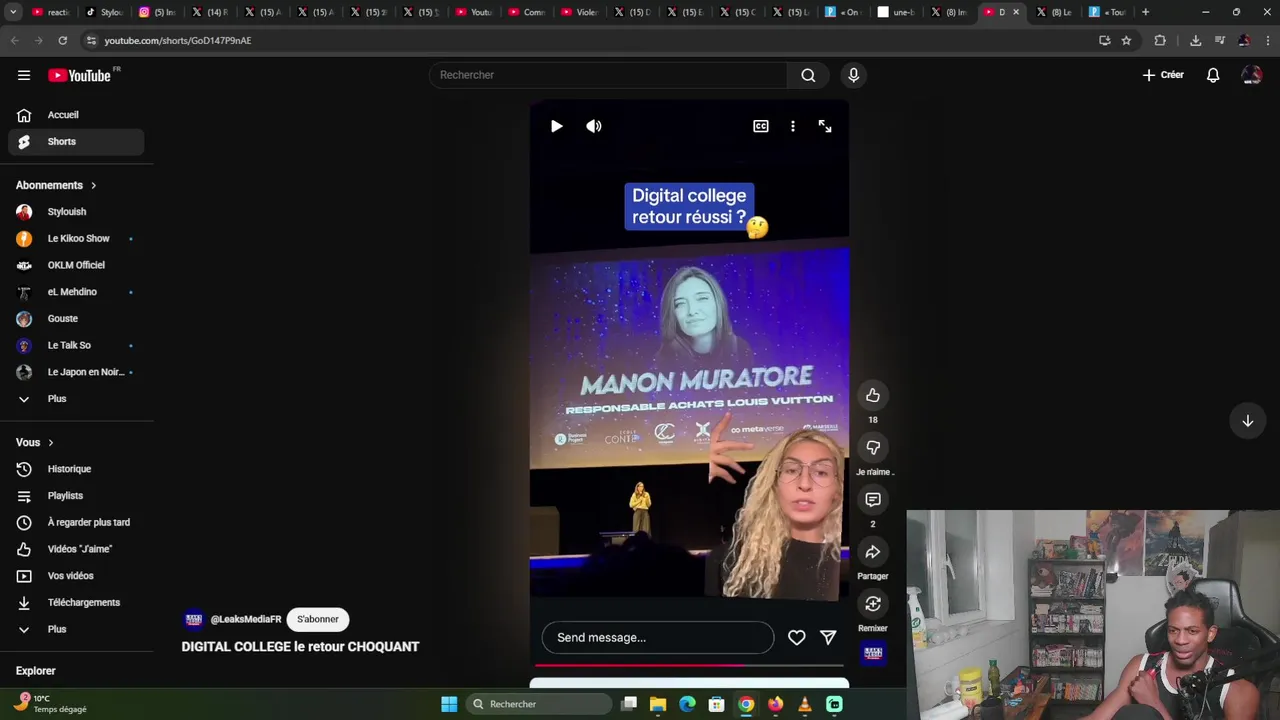Open À regarder plus tard

pyautogui.click(x=76, y=522)
